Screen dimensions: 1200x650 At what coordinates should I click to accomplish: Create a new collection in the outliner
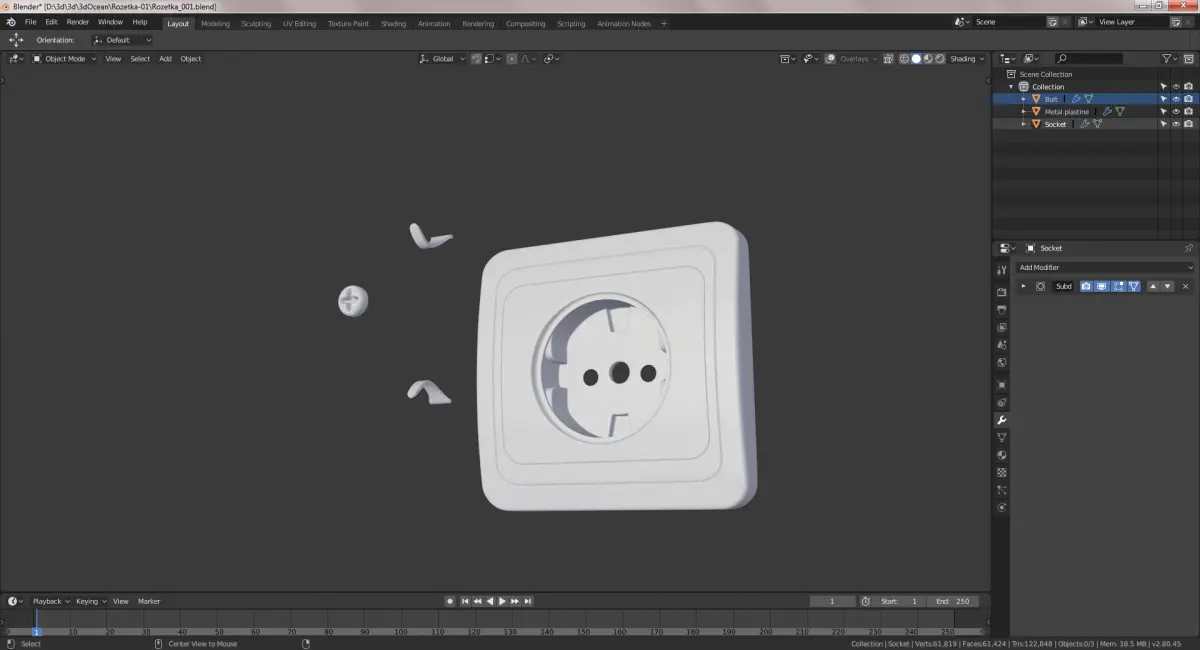pos(1188,59)
